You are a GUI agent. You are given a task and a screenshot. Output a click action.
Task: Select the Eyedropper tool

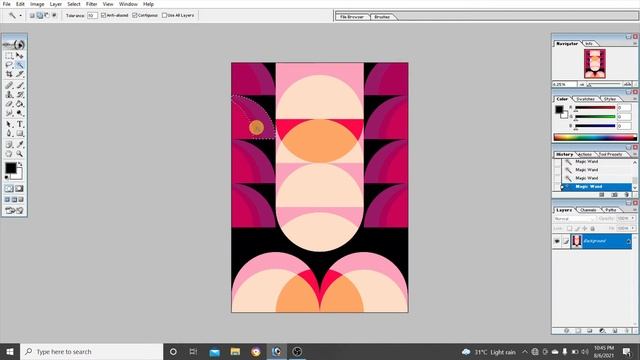coord(20,144)
